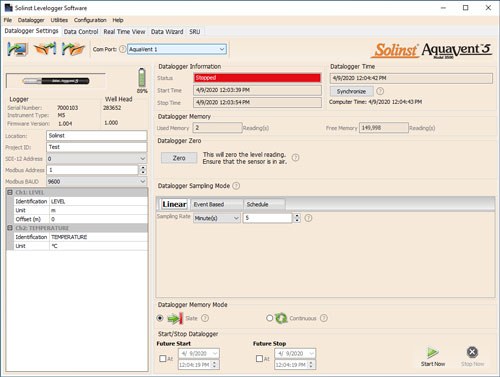Select the Datalogger Settings tab

[x=31, y=31]
